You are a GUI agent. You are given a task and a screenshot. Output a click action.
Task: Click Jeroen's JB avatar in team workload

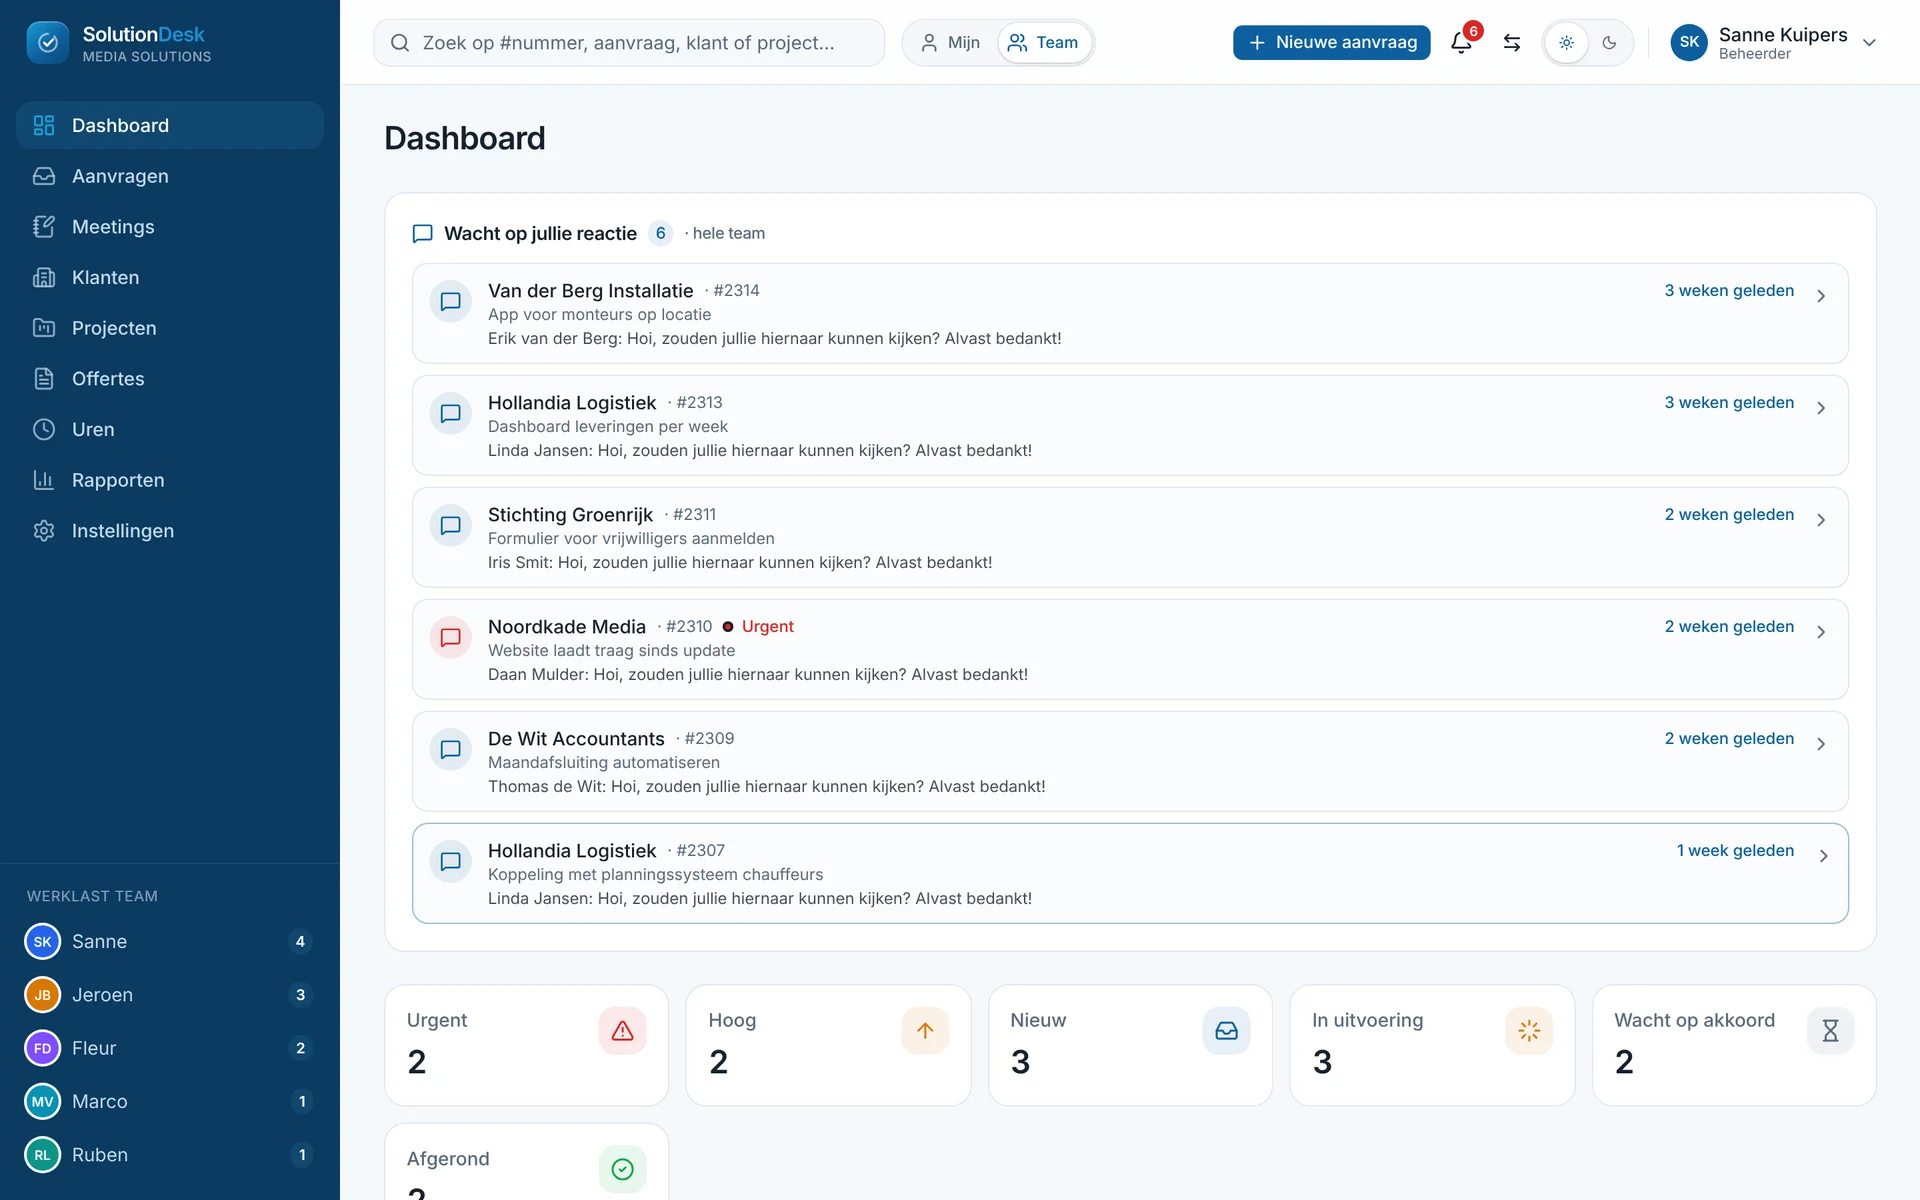click(x=43, y=995)
